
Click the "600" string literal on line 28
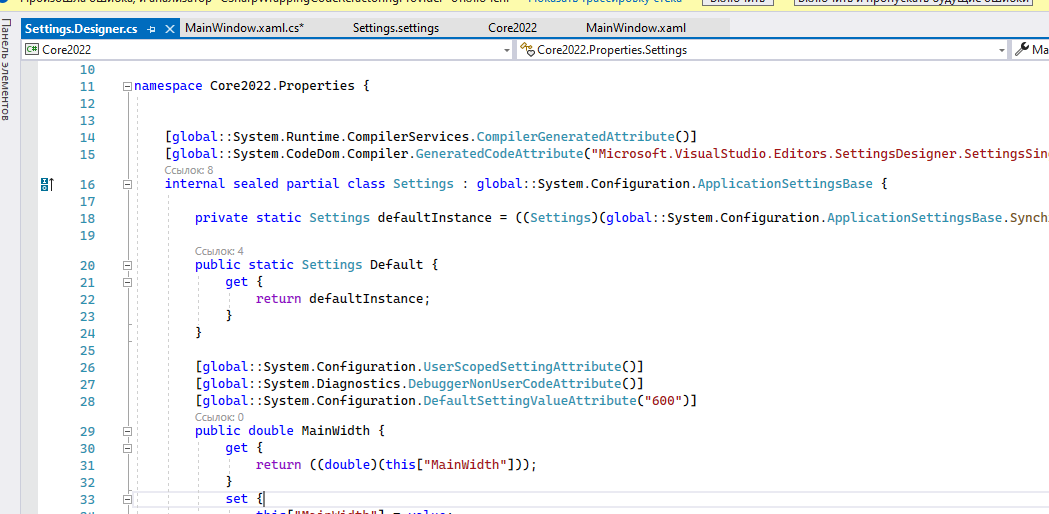click(x=663, y=401)
